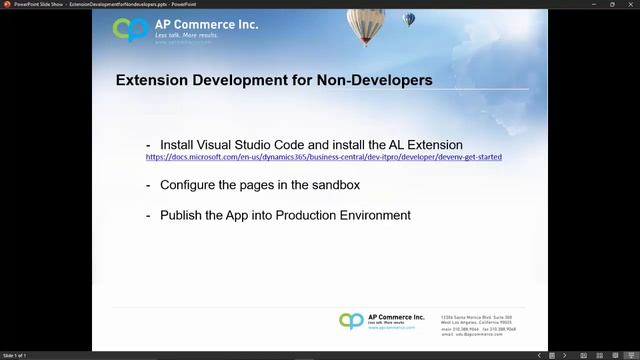Click the AP Commerce Inc. logo in header
The image size is (640, 360).
[185, 30]
